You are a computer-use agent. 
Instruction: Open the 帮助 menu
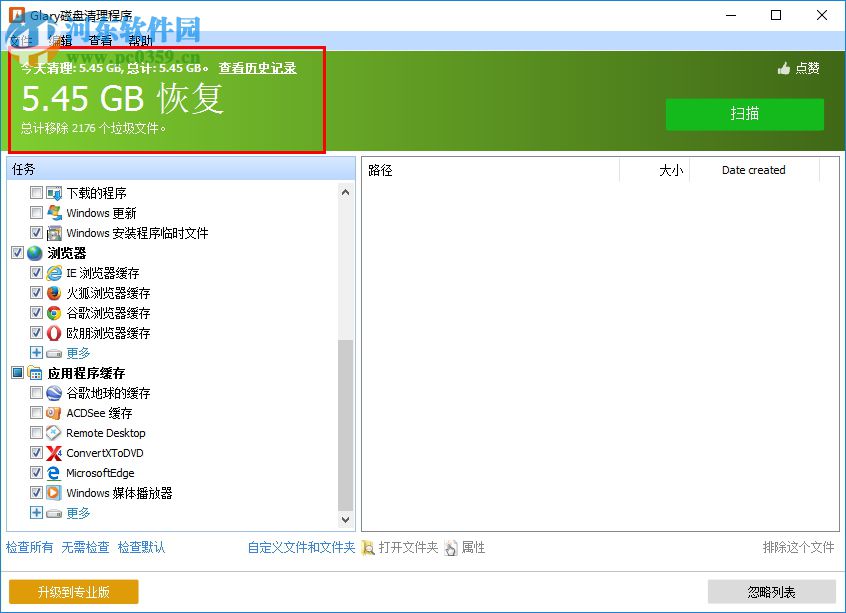click(x=138, y=41)
